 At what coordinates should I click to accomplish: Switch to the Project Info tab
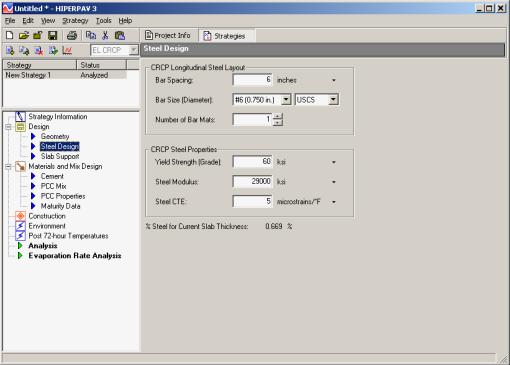coord(168,35)
